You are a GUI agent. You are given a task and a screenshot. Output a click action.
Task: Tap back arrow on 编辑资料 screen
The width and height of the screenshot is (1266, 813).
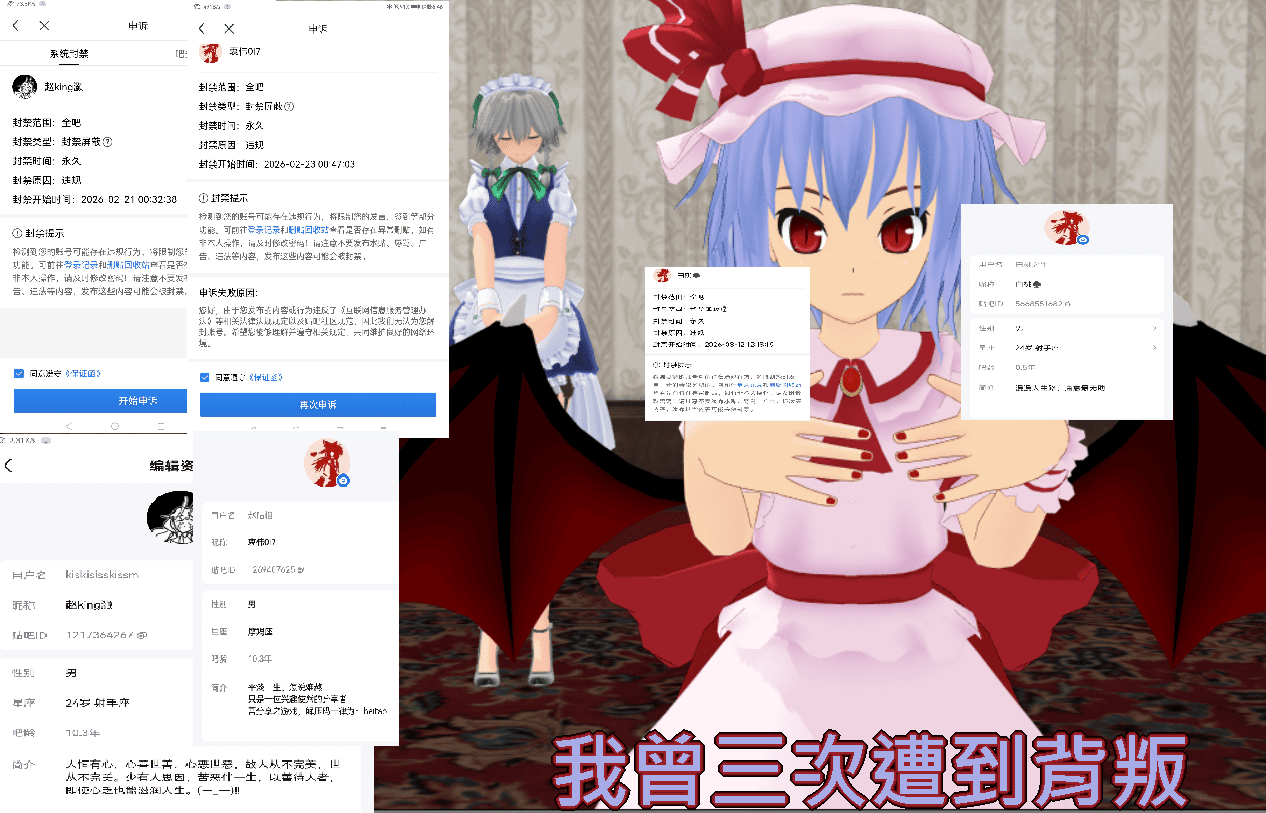9,465
